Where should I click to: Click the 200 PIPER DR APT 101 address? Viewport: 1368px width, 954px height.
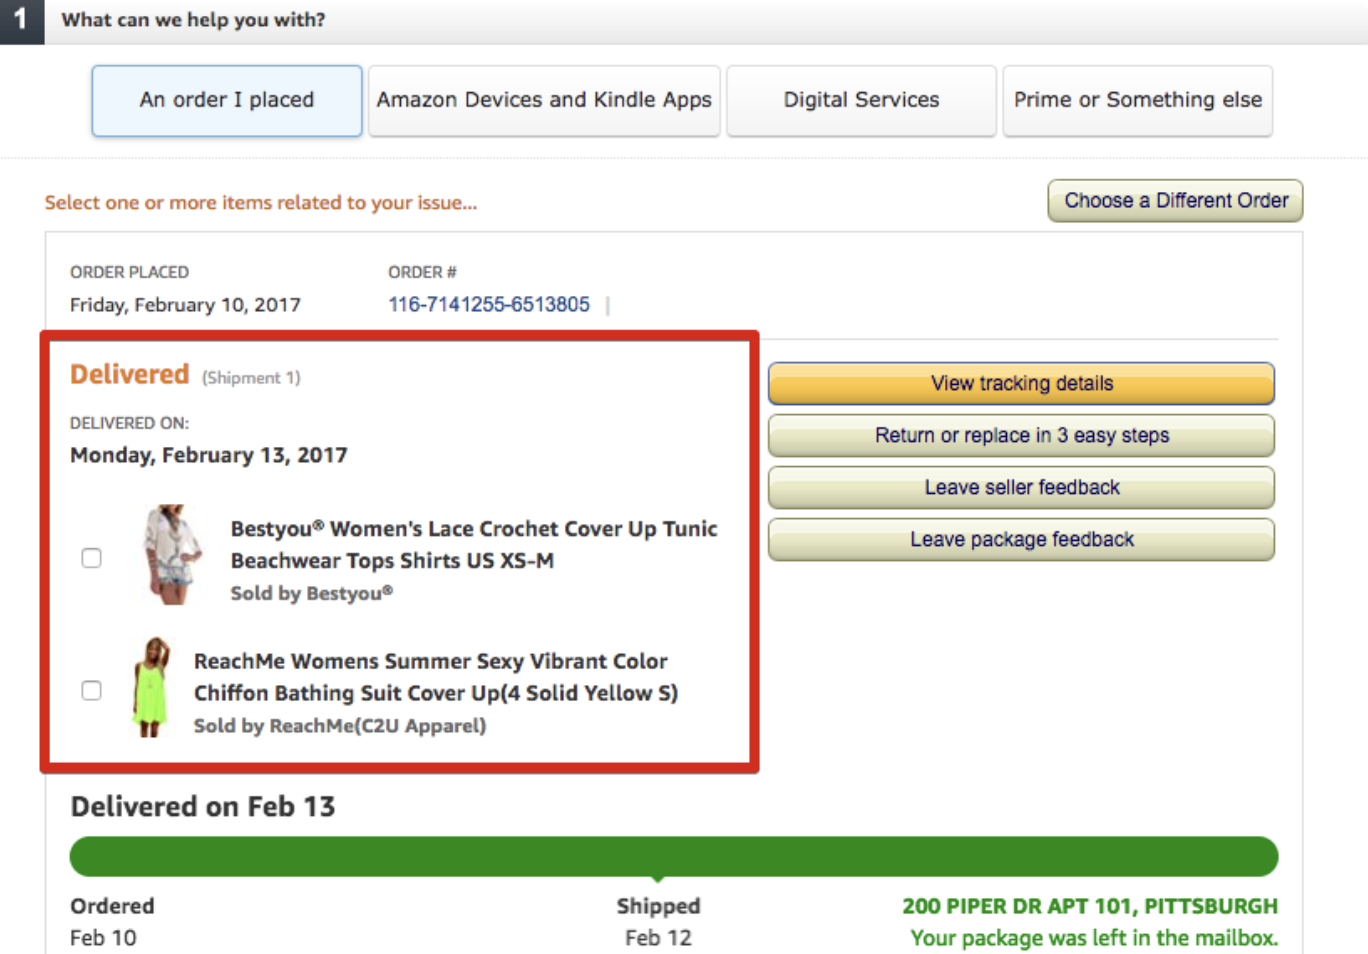click(x=1090, y=906)
